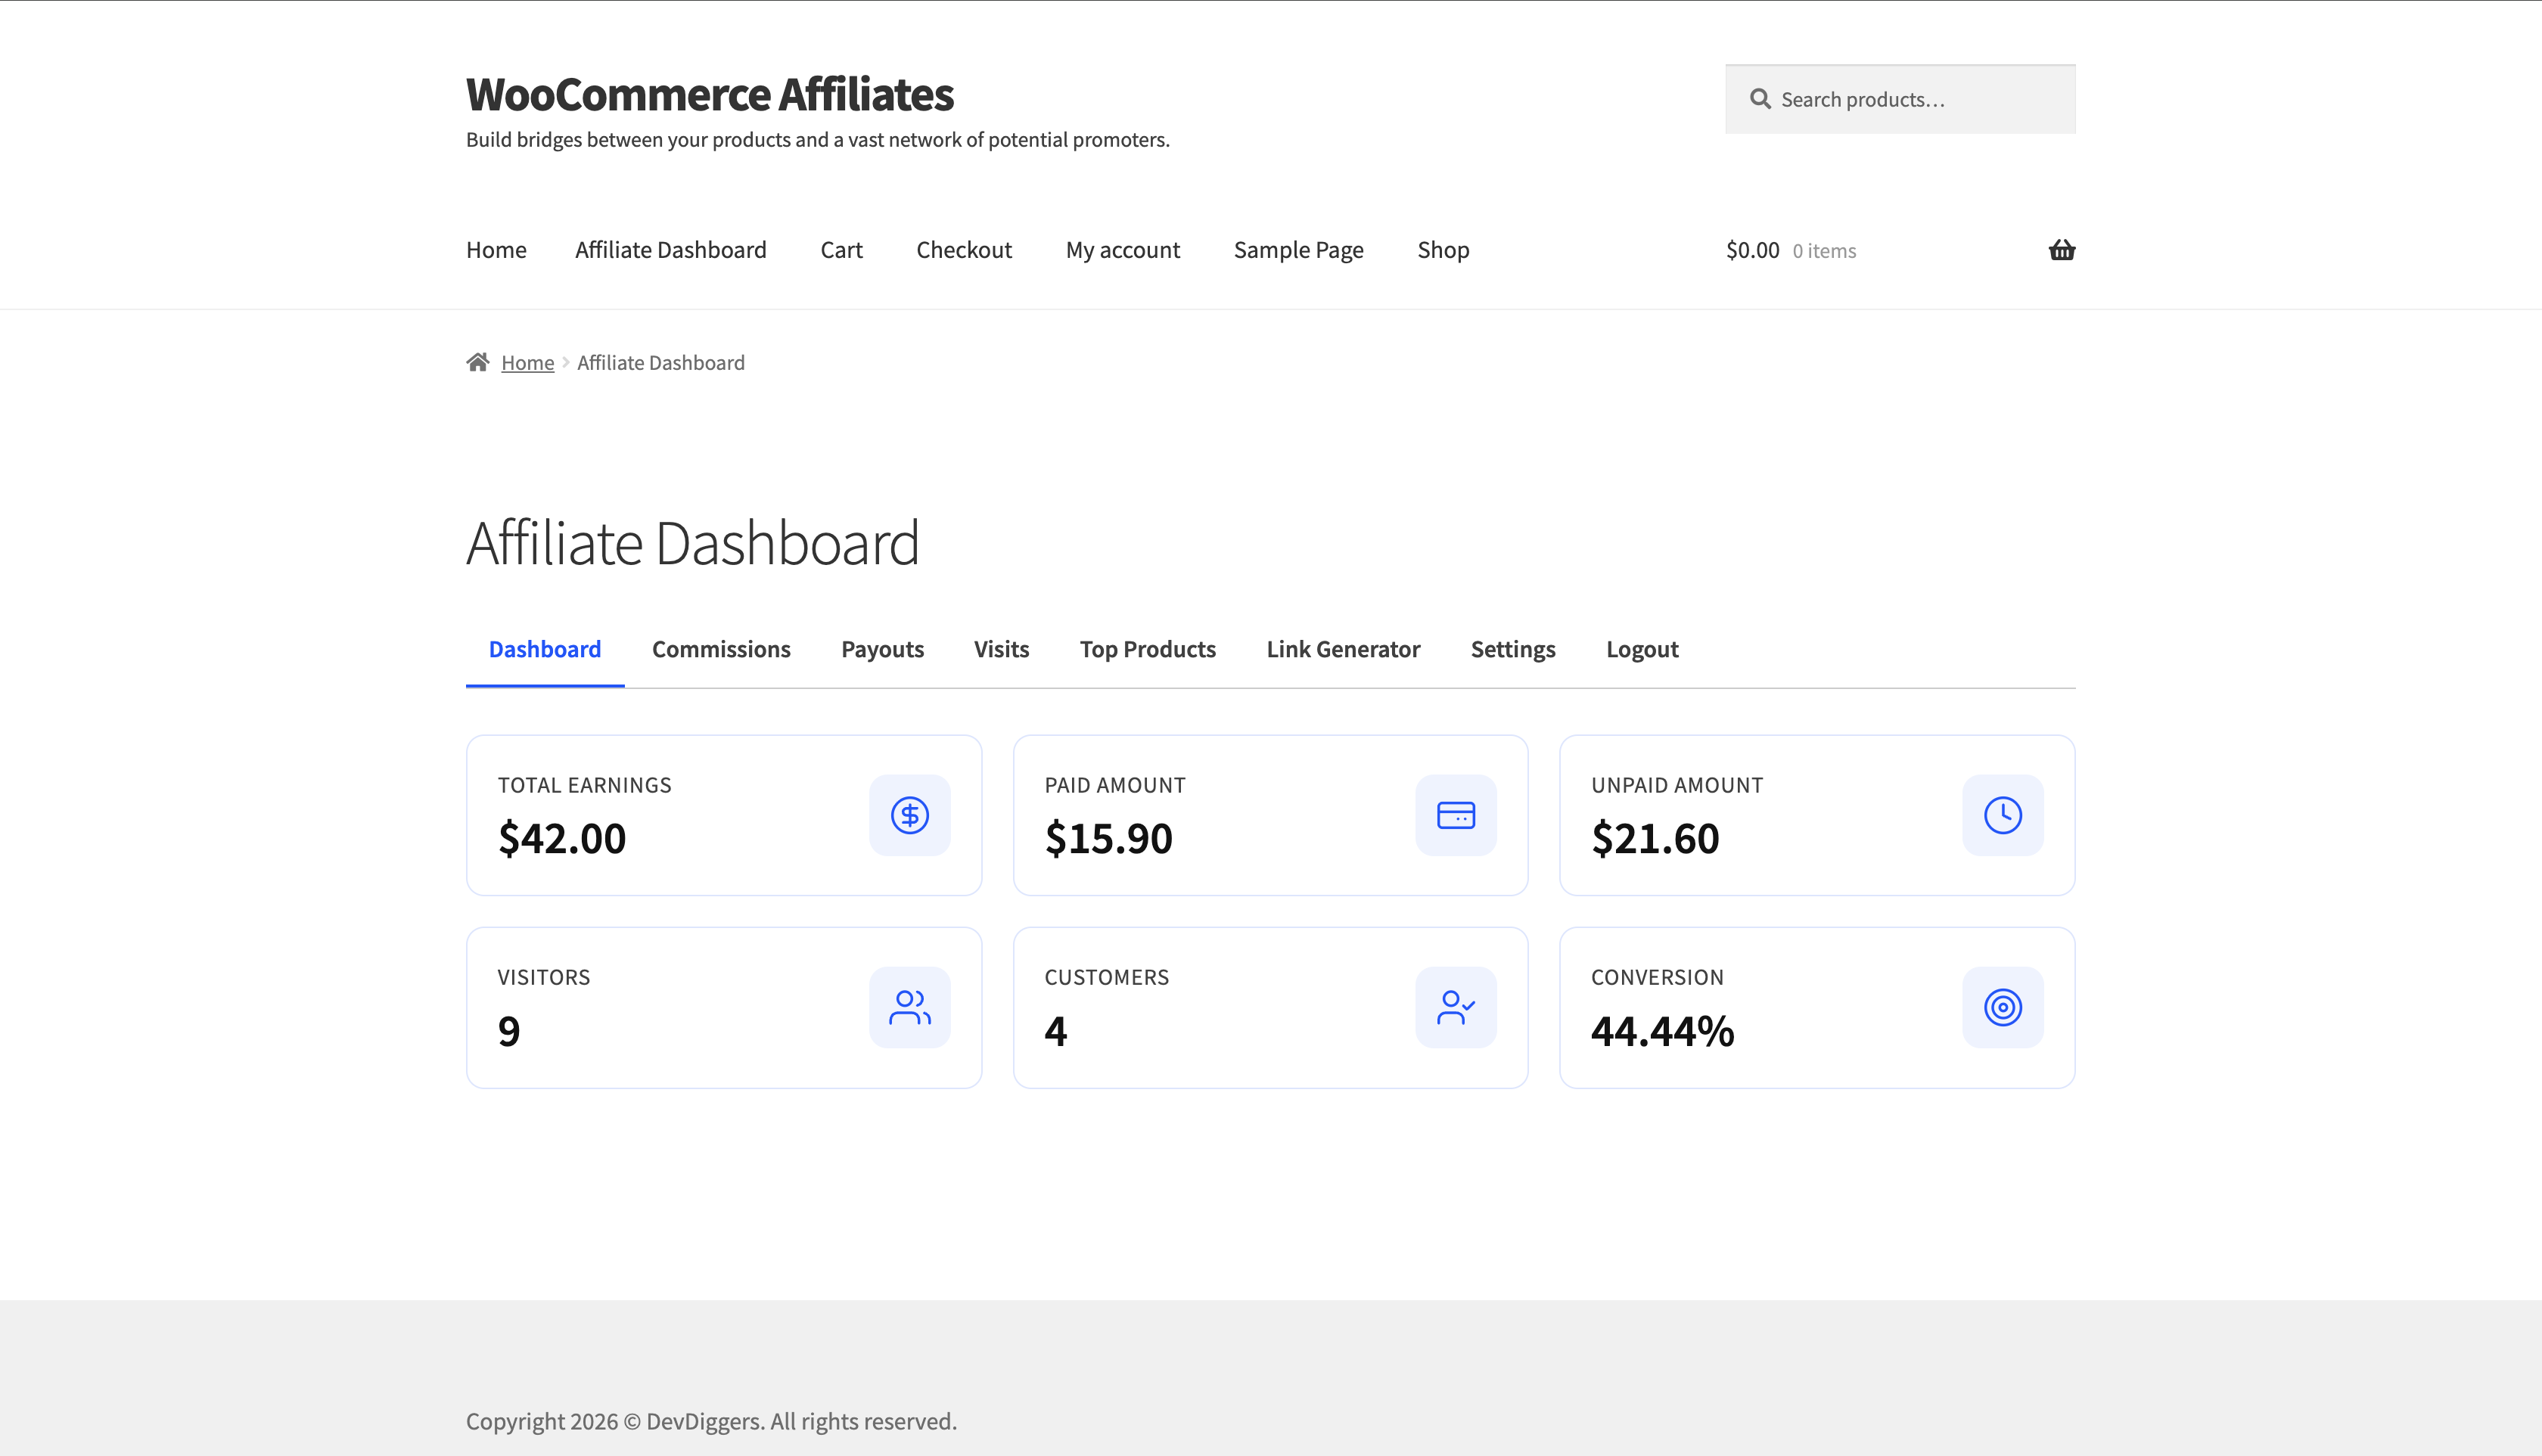
Task: Navigate to the Shop page
Action: pos(1443,249)
